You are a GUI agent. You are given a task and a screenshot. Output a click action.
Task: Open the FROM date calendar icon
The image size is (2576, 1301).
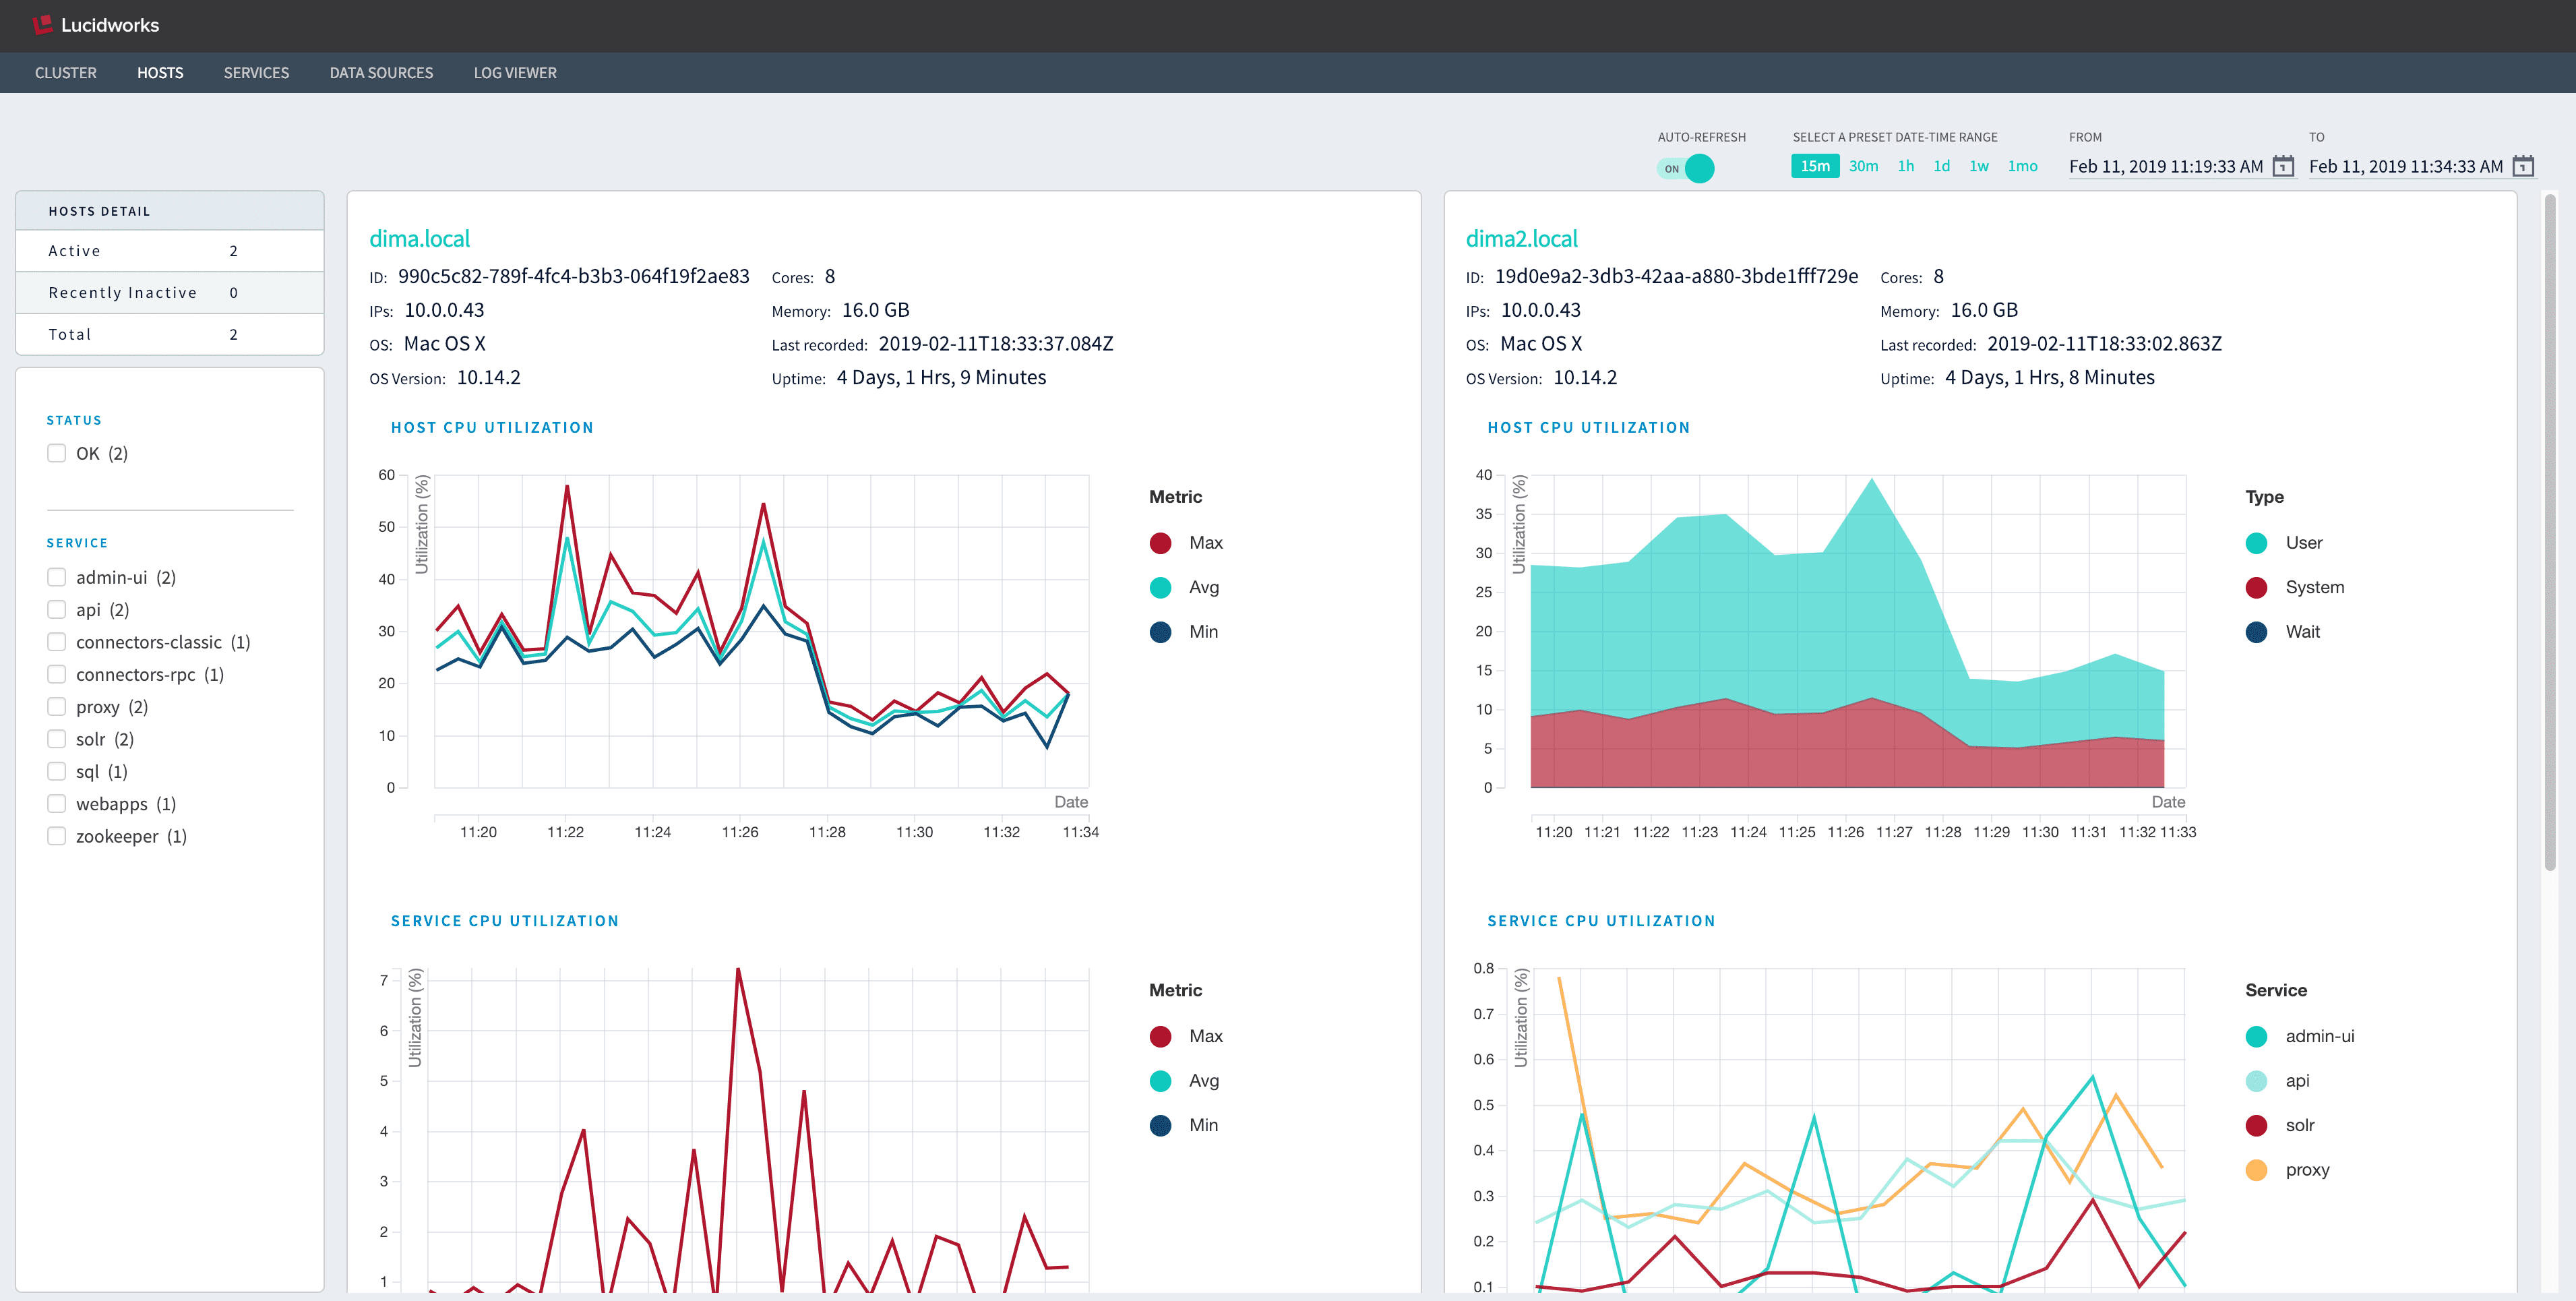(x=2283, y=166)
